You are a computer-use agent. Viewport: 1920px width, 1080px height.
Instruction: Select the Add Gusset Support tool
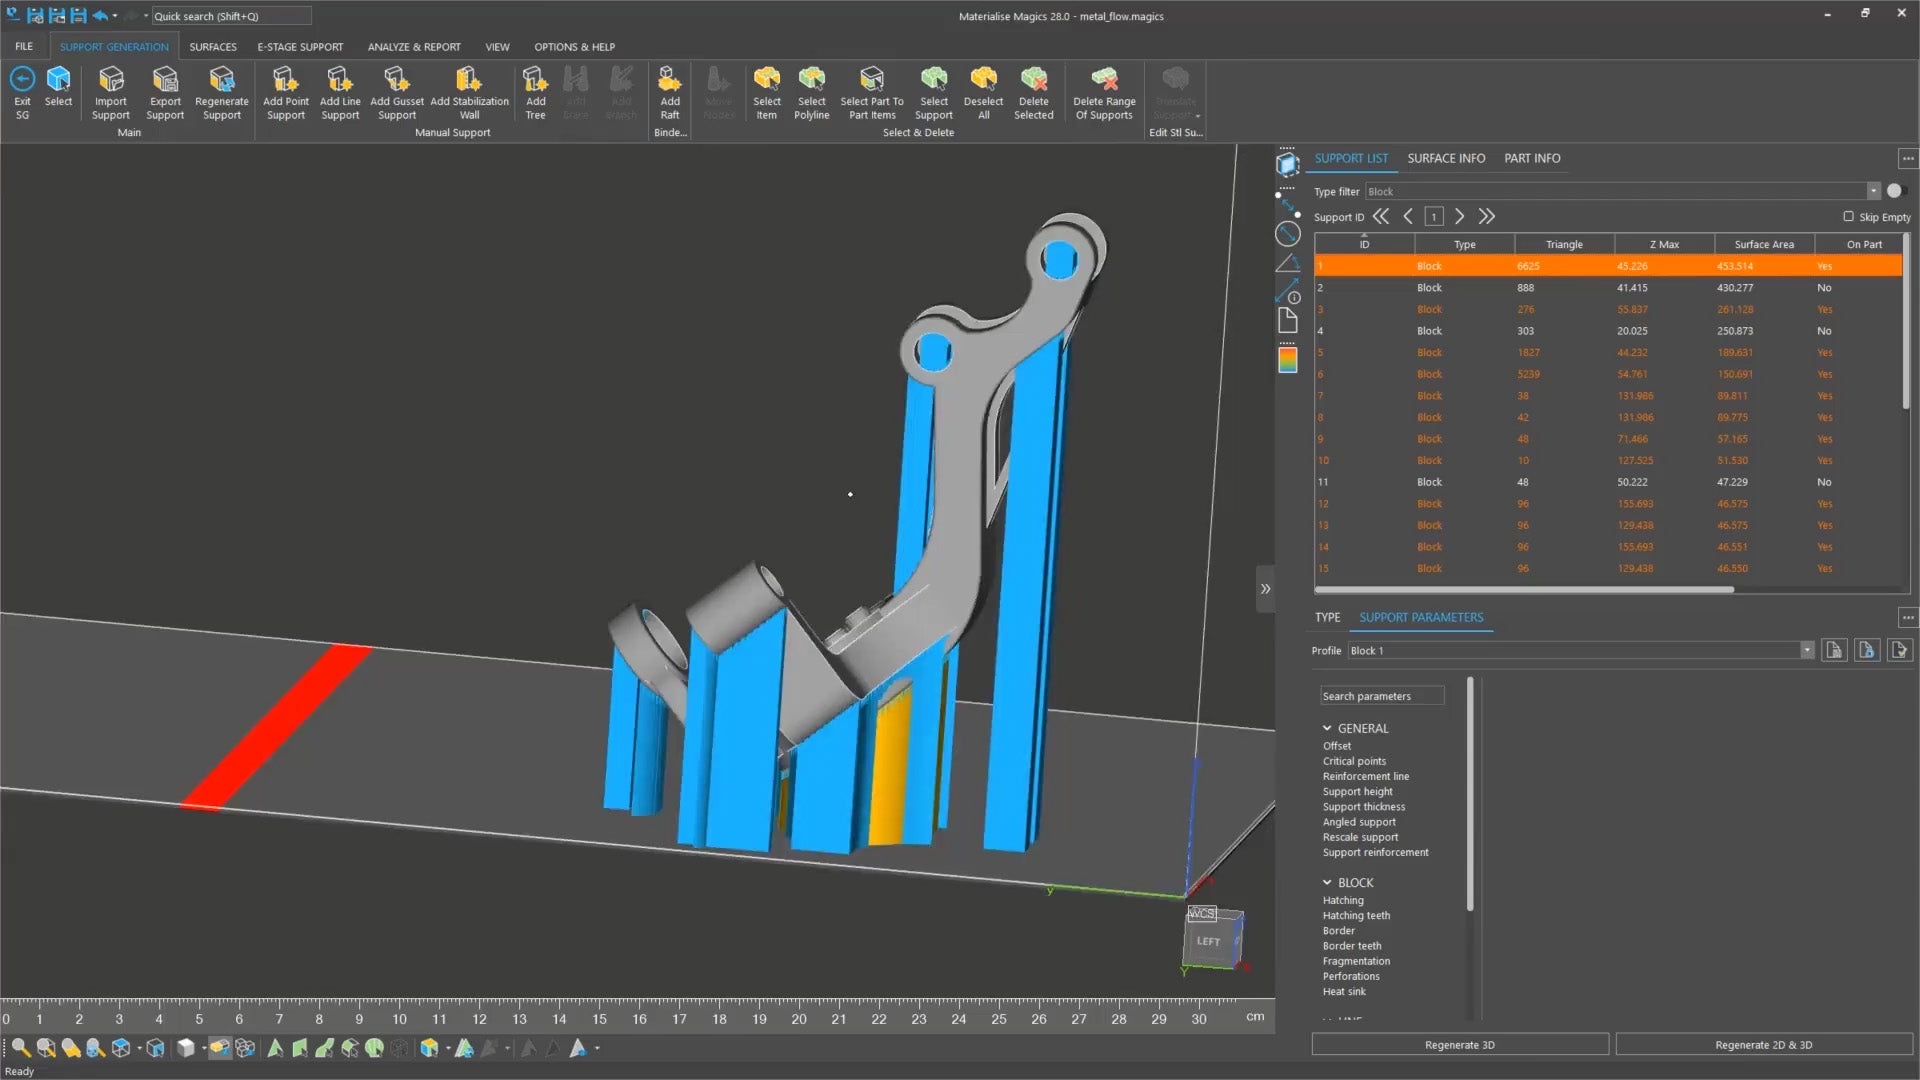[x=396, y=90]
